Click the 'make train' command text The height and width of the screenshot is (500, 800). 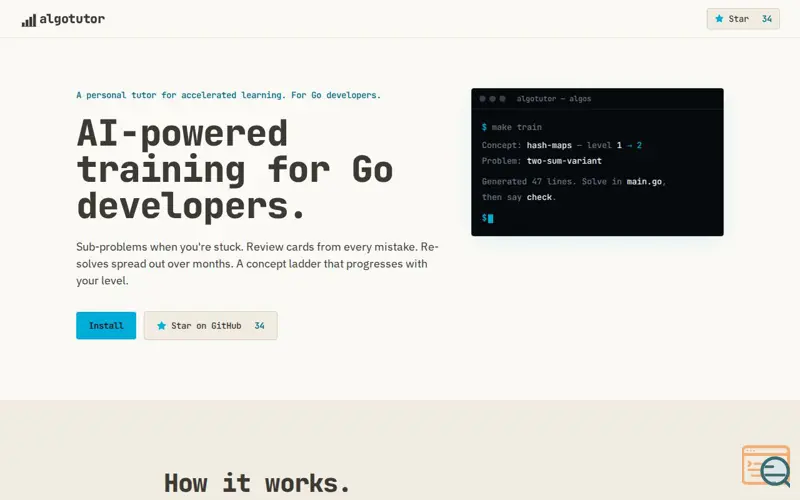click(516, 127)
